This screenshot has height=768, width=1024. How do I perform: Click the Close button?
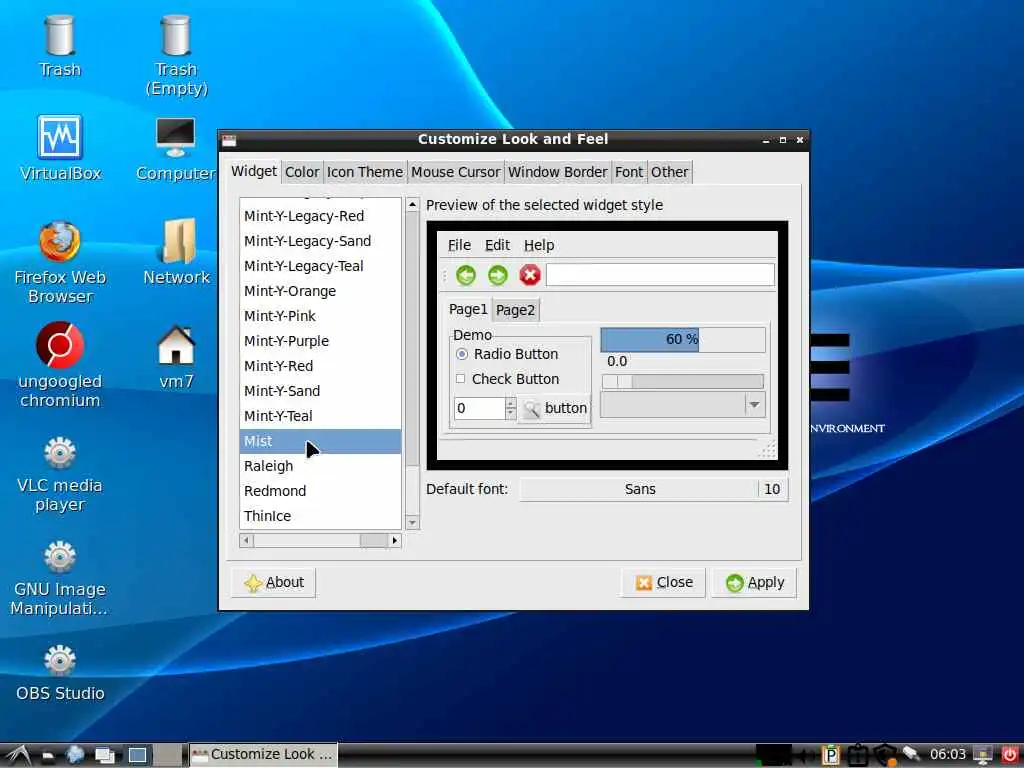coord(664,583)
